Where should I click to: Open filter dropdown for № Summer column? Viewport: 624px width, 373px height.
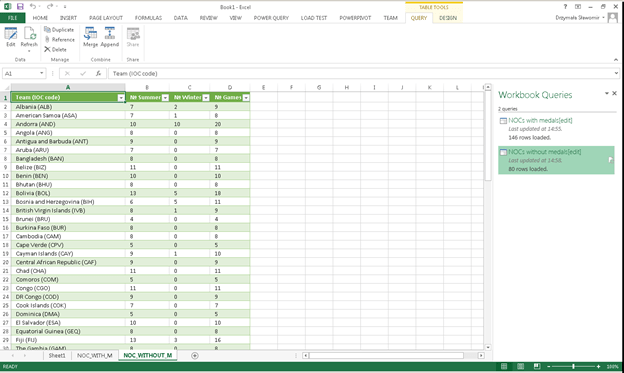tap(165, 98)
